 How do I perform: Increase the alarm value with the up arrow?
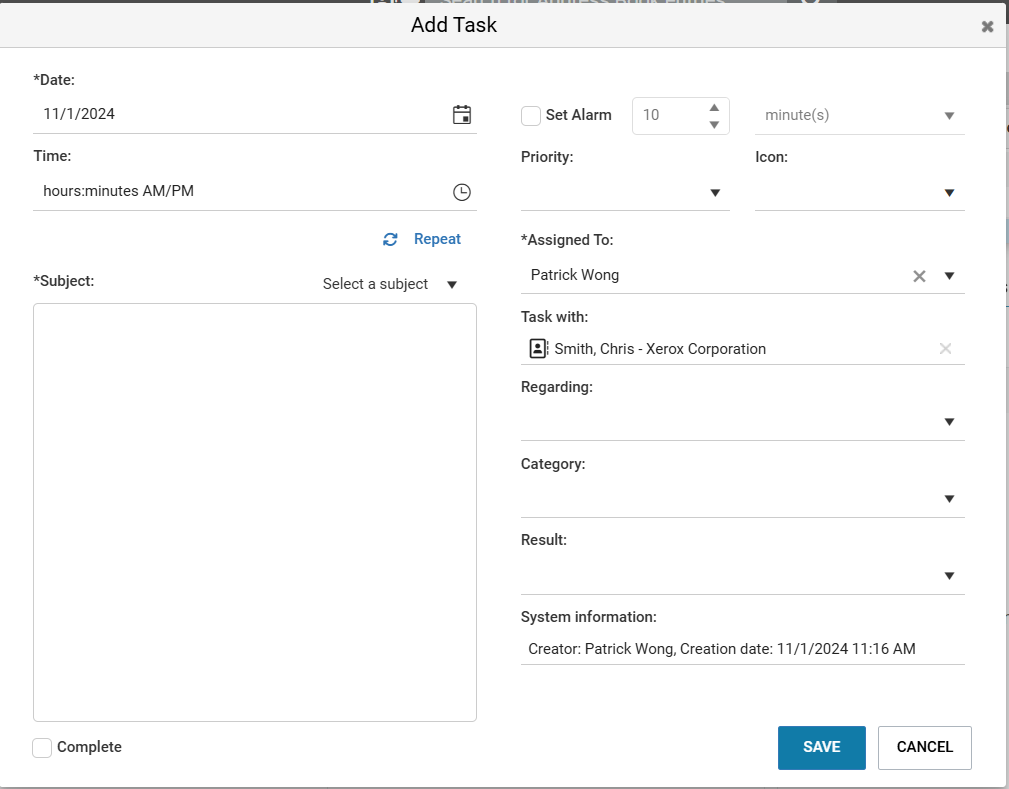(x=714, y=107)
